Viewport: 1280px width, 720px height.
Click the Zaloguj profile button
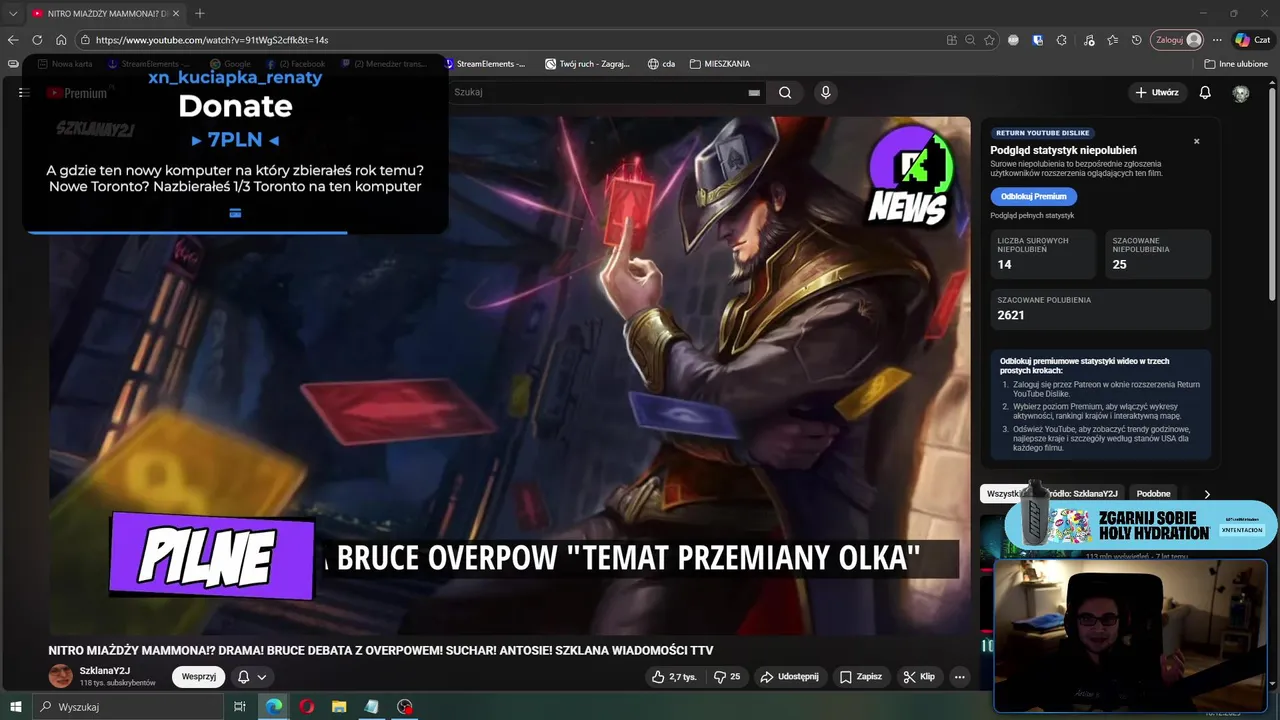point(1177,40)
